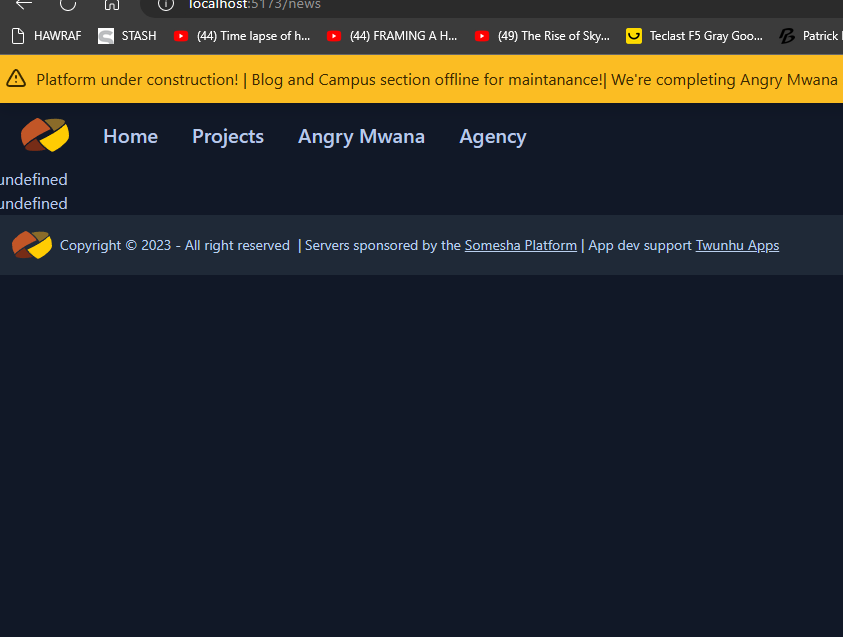Image resolution: width=843 pixels, height=637 pixels.
Task: Open the STASH bookmark
Action: click(127, 36)
